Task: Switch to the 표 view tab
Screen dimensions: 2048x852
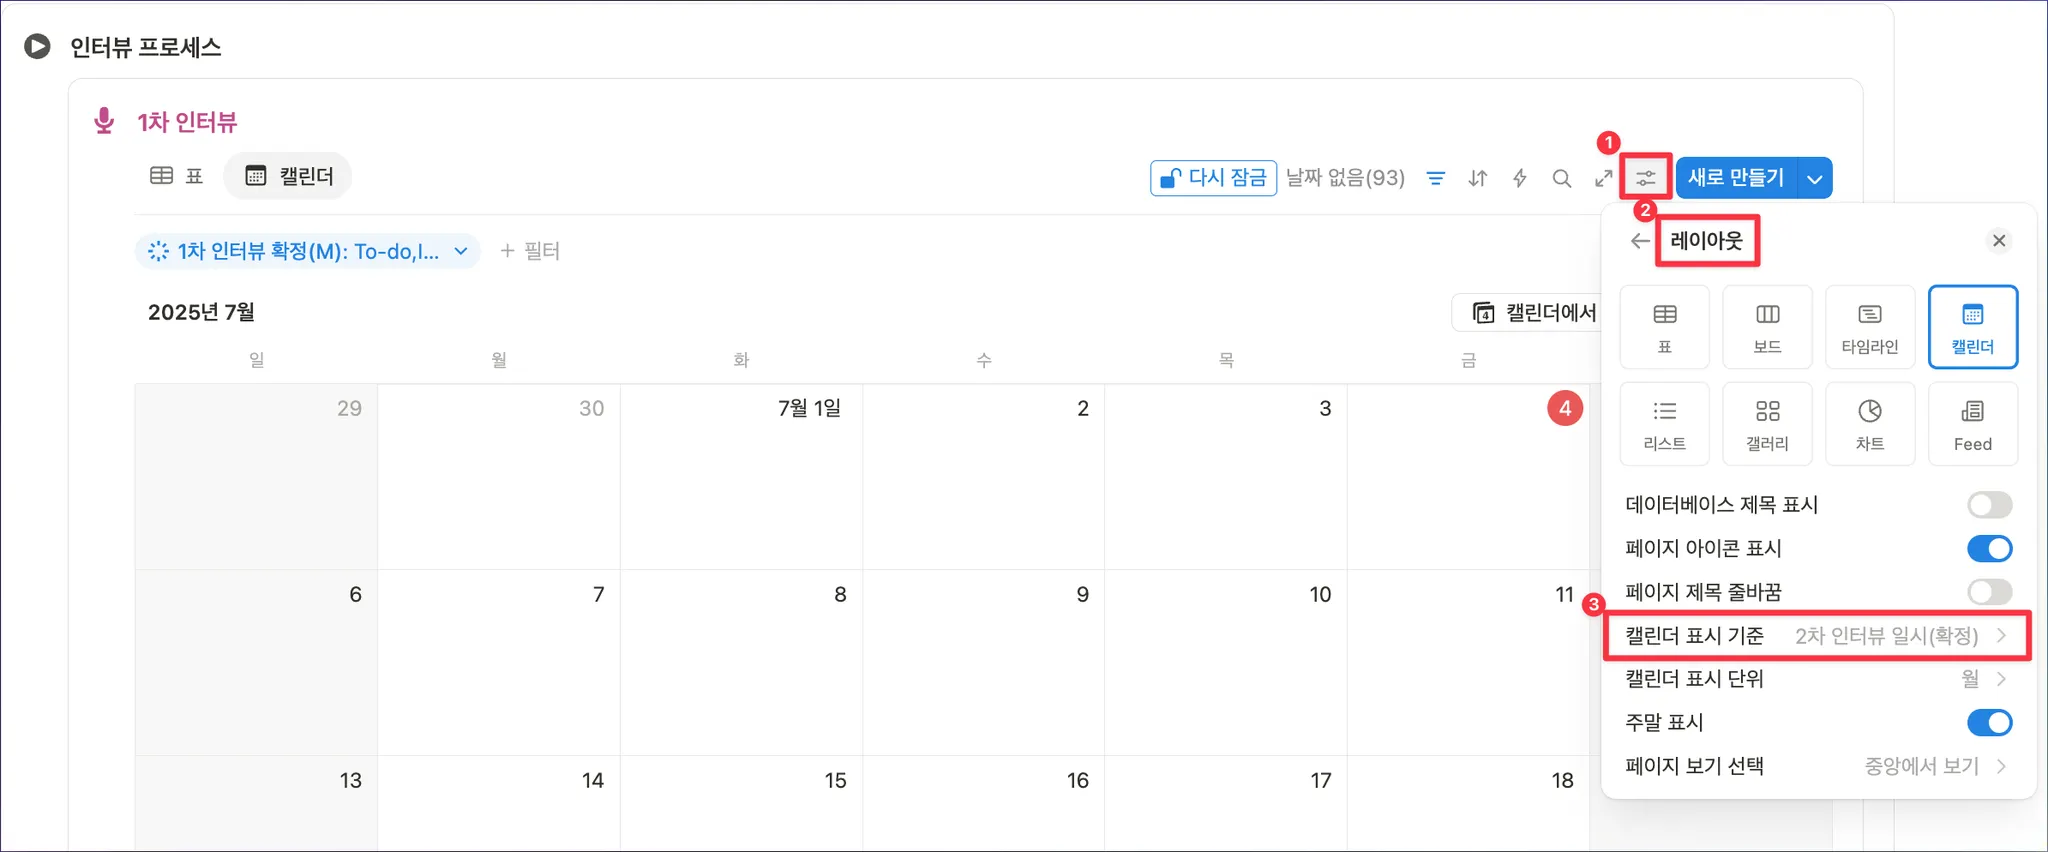Action: pos(177,176)
